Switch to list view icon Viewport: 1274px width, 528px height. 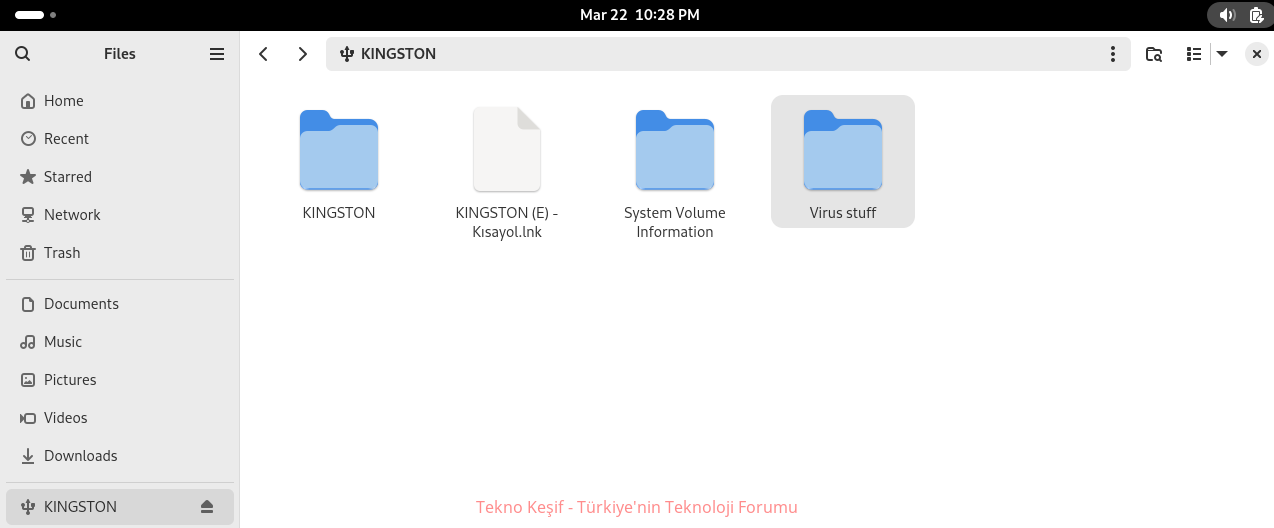pyautogui.click(x=1193, y=54)
